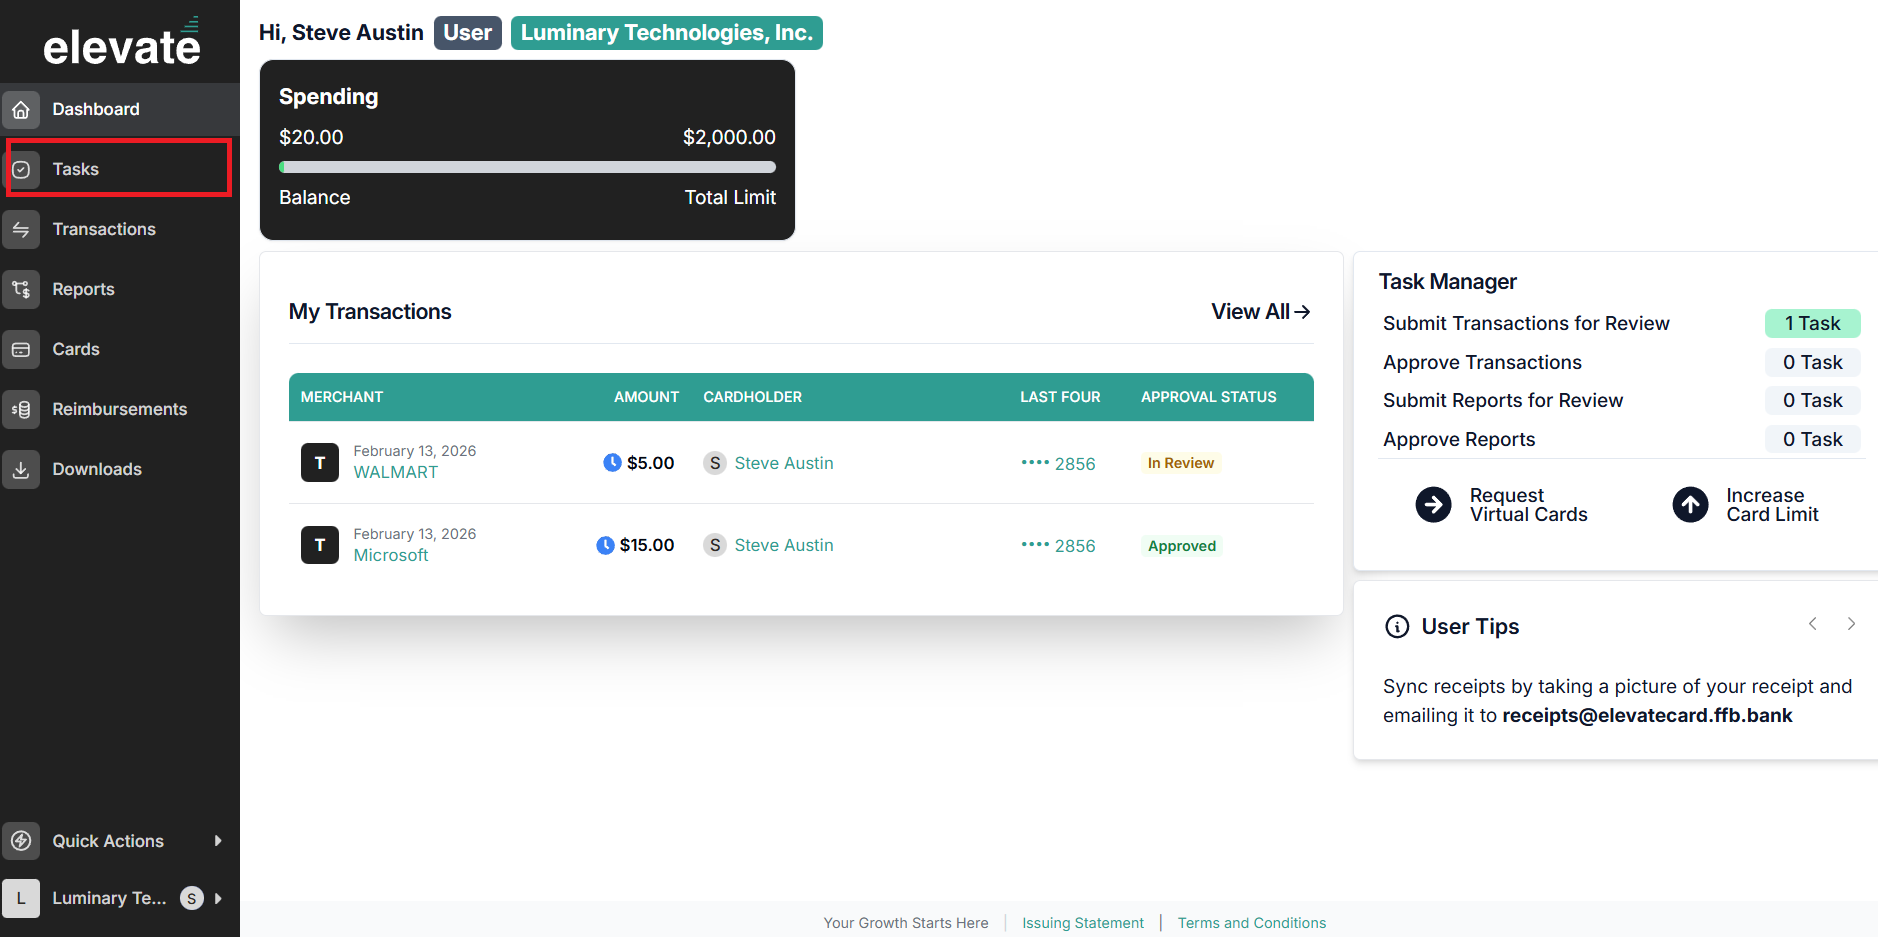
Task: Click the Cards icon in sidebar
Action: tap(21, 350)
